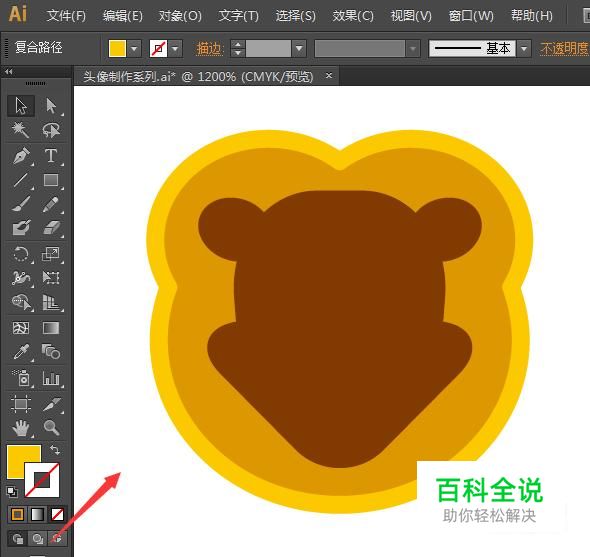Viewport: 590px width, 557px height.
Task: Select the Blob Brush tool
Action: pos(21,228)
